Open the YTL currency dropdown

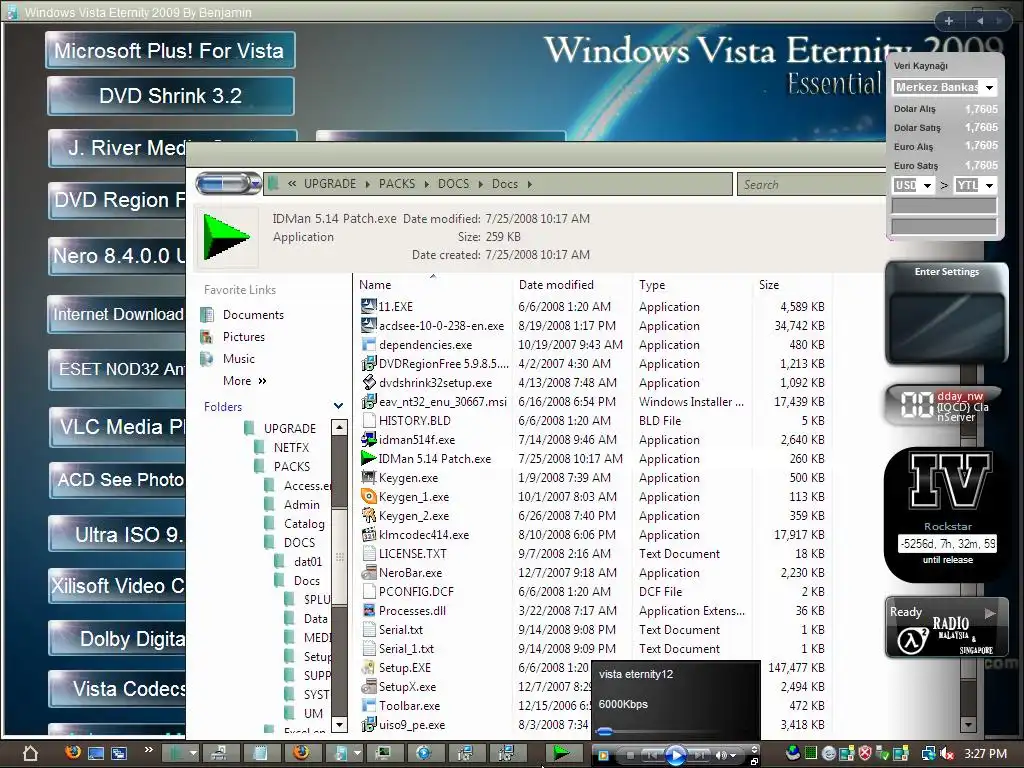[975, 185]
